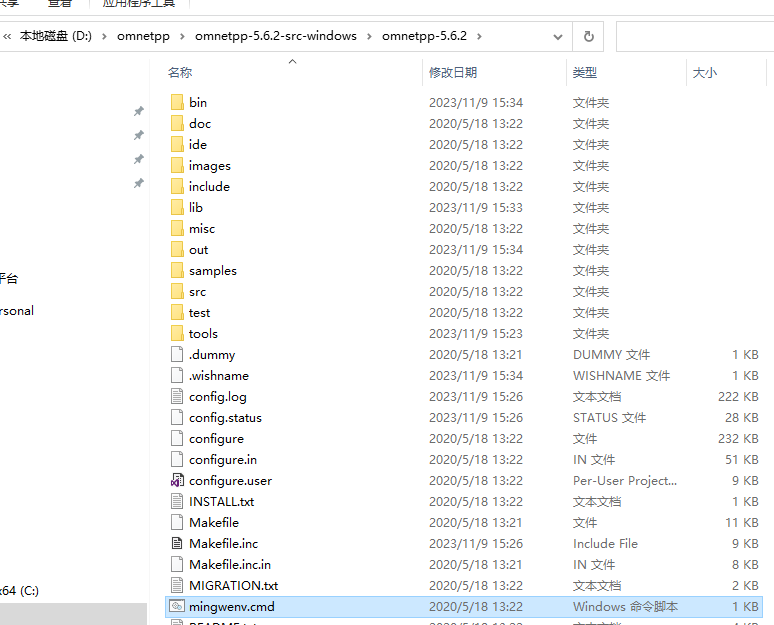Click the third quick access pin icon
Image resolution: width=774 pixels, height=625 pixels.
(x=139, y=159)
